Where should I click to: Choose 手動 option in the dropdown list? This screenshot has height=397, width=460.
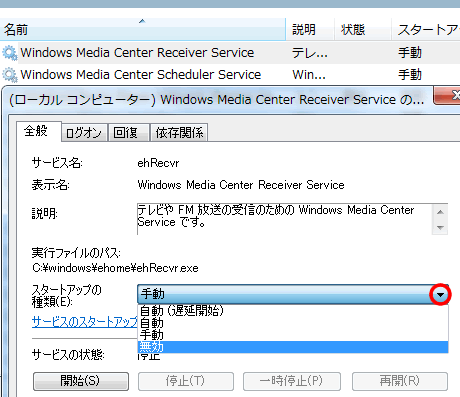point(293,335)
